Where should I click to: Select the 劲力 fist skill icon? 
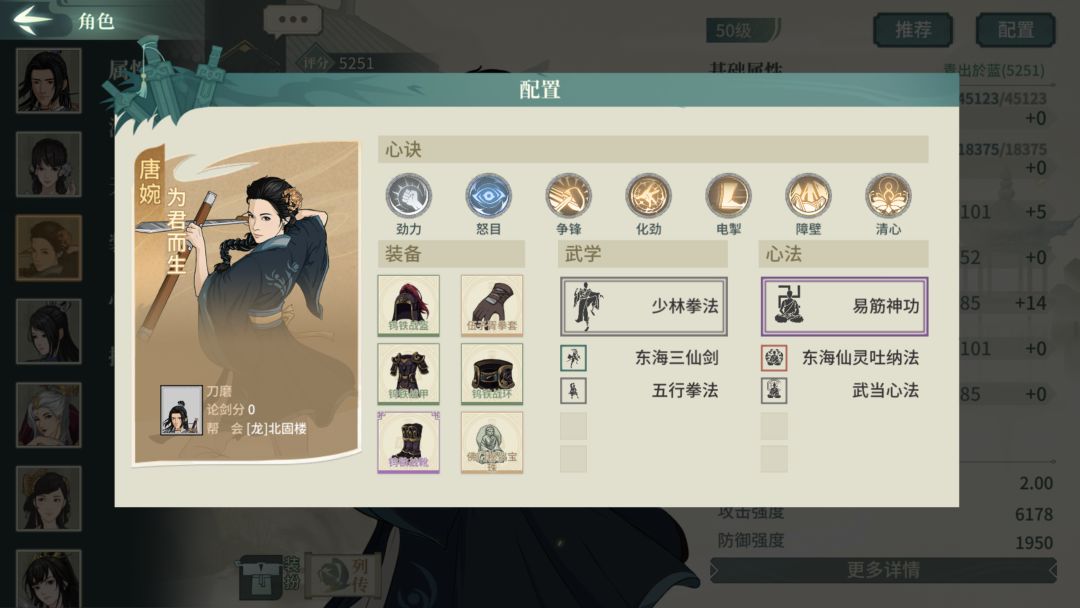pos(408,196)
